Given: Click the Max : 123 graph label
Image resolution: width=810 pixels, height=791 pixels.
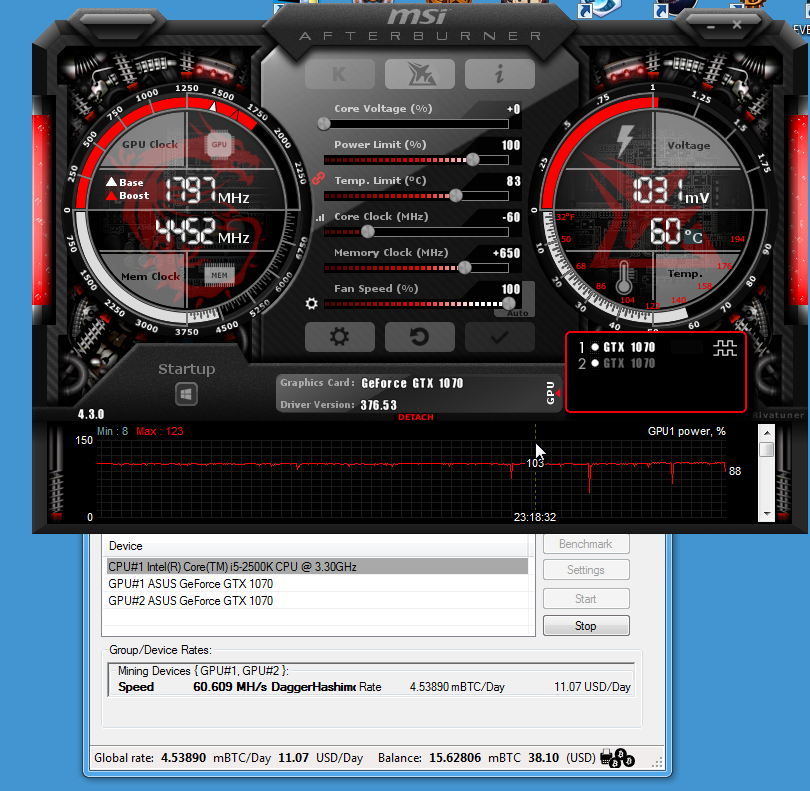Looking at the screenshot, I should tap(160, 431).
